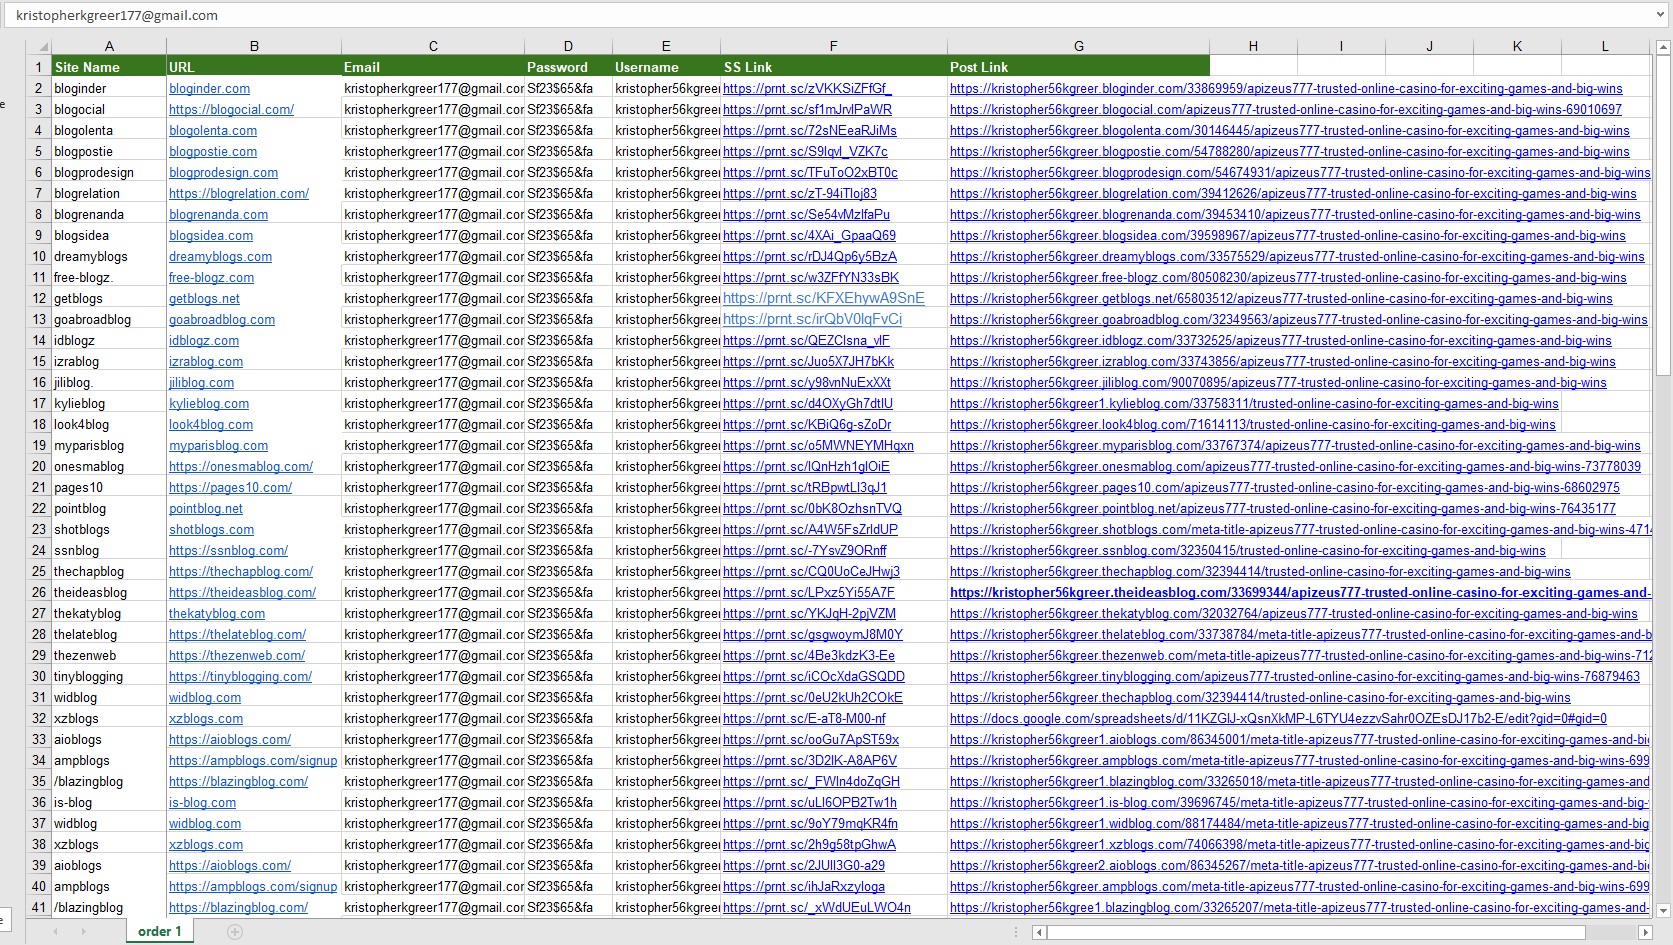Viewport: 1673px width, 945px height.
Task: Click the formula bar input field
Action: (800, 16)
